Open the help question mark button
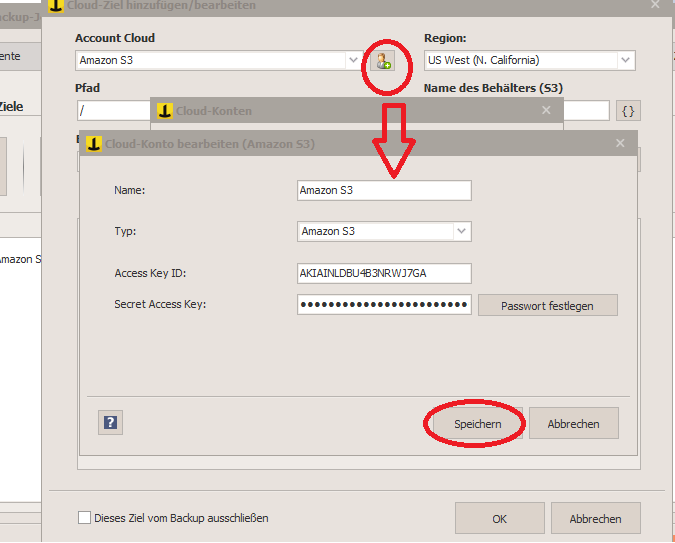 (110, 422)
